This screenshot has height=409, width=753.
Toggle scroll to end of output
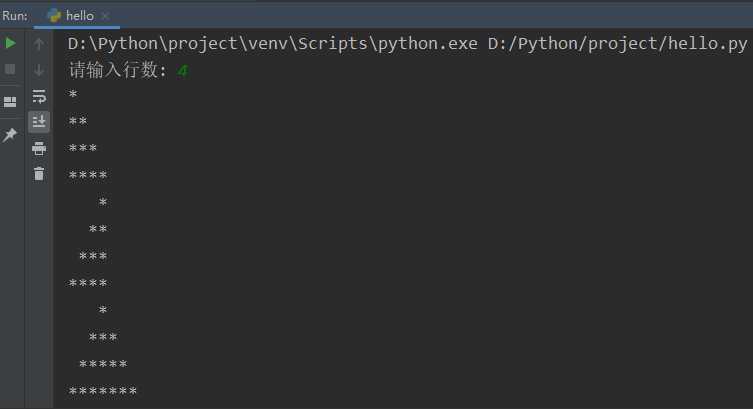(39, 121)
